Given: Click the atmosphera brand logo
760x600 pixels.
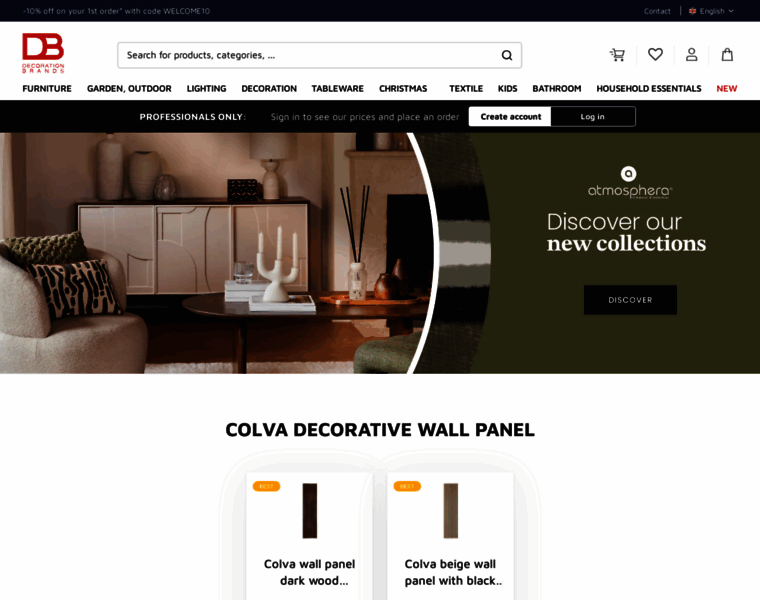Looking at the screenshot, I should 630,183.
